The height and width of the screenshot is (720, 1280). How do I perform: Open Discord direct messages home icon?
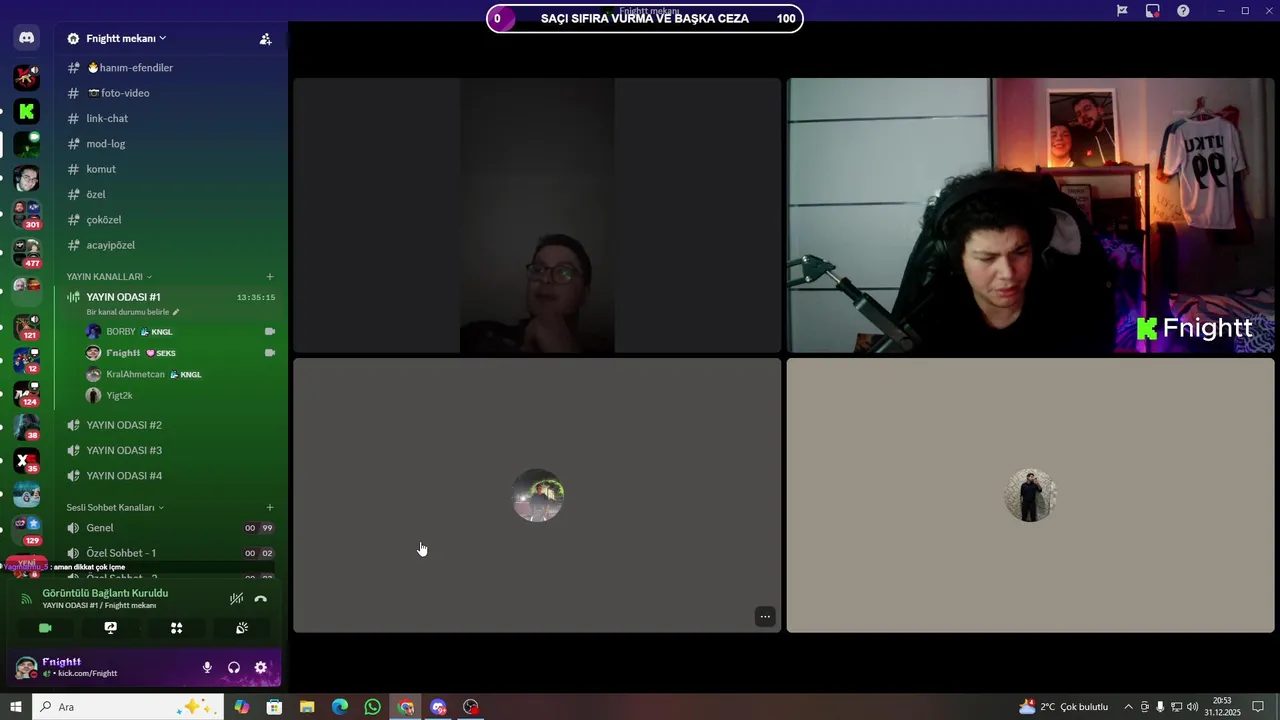click(x=27, y=38)
